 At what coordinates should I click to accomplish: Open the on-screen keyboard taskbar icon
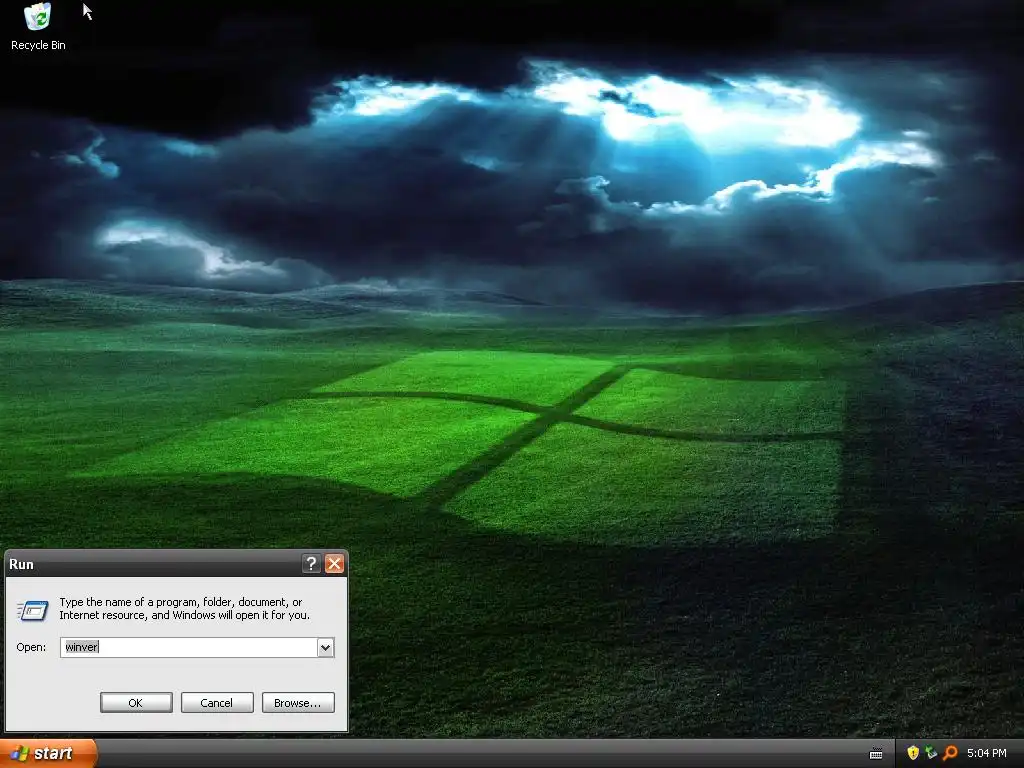click(876, 754)
